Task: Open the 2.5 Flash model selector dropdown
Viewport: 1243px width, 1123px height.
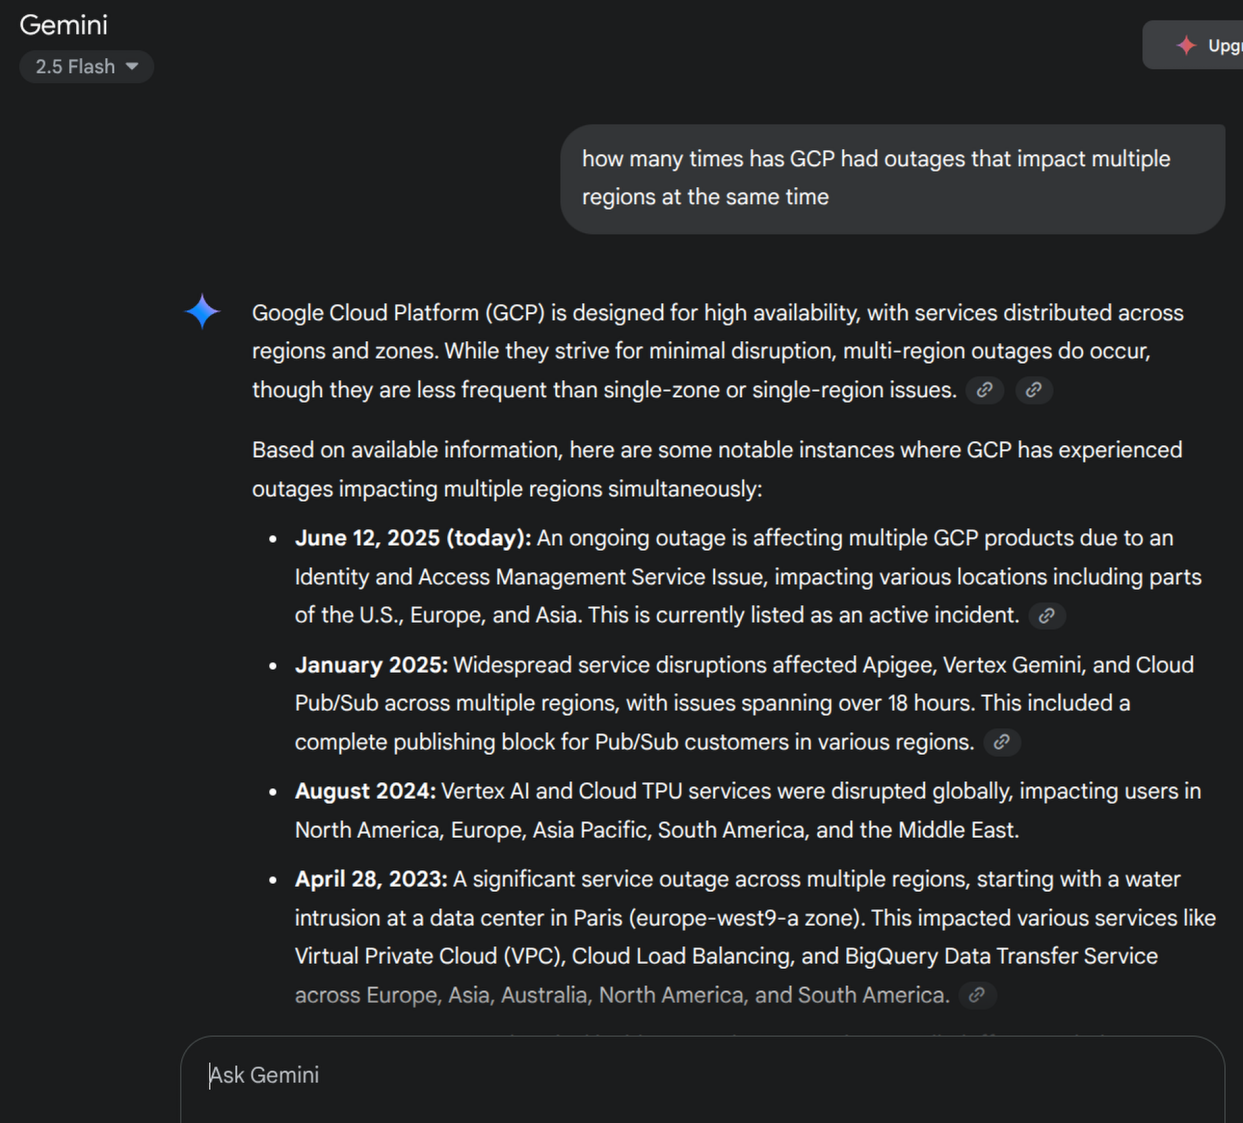Action: [x=86, y=67]
